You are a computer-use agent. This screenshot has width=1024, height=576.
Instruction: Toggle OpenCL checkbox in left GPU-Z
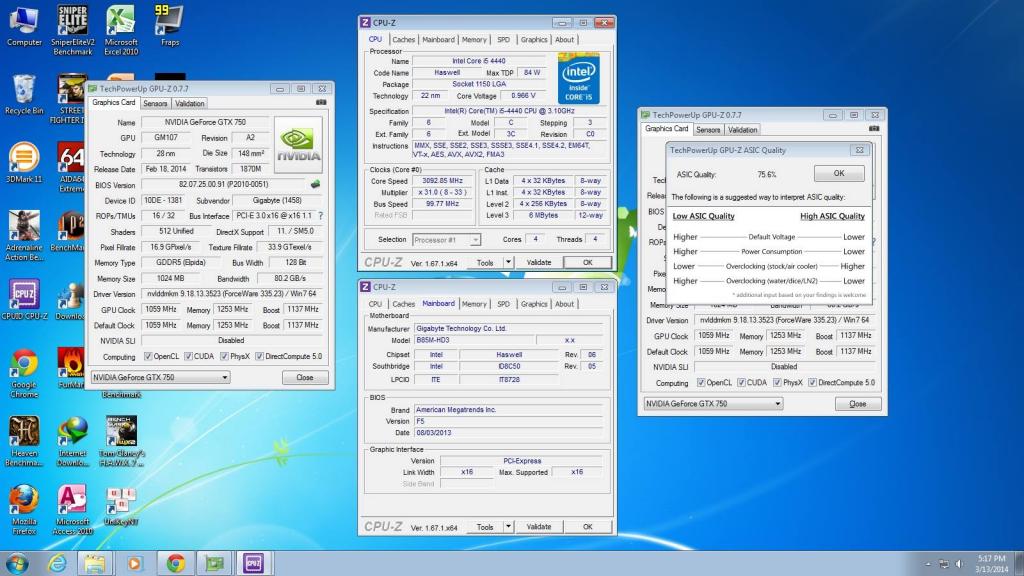point(148,357)
